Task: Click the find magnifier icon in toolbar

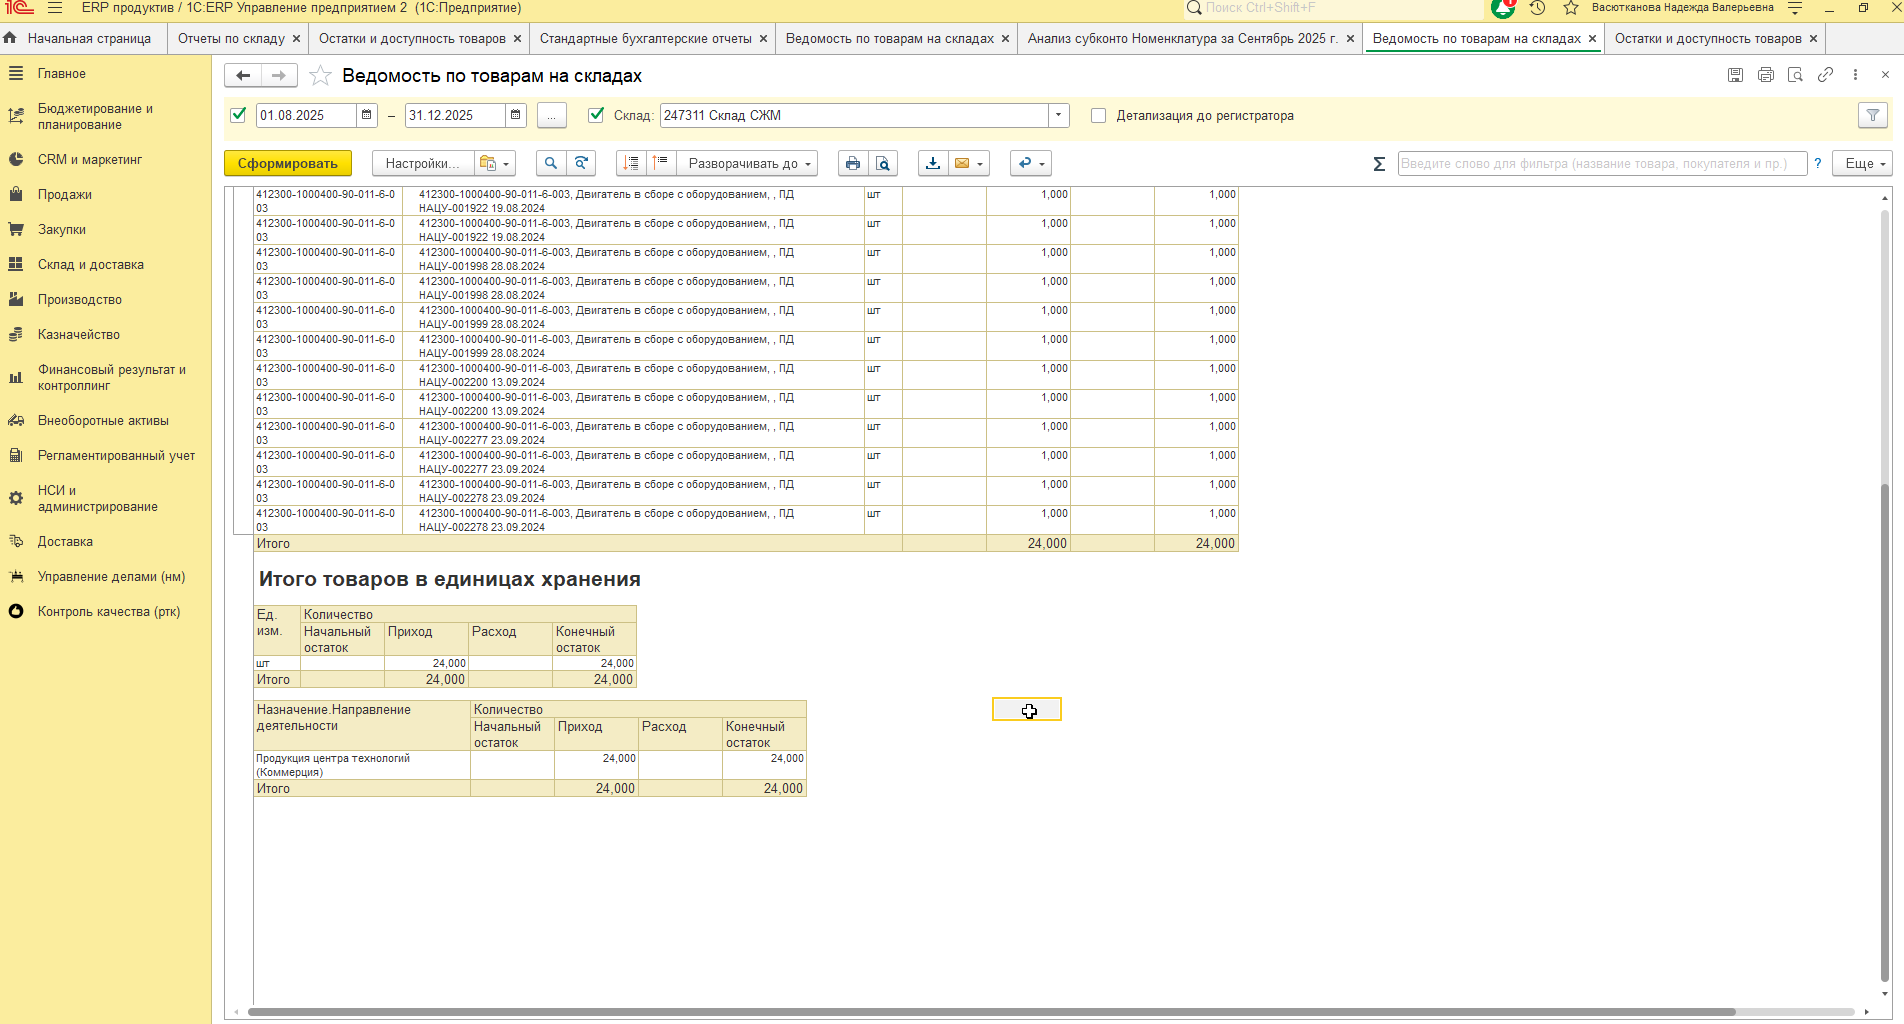Action: 551,164
